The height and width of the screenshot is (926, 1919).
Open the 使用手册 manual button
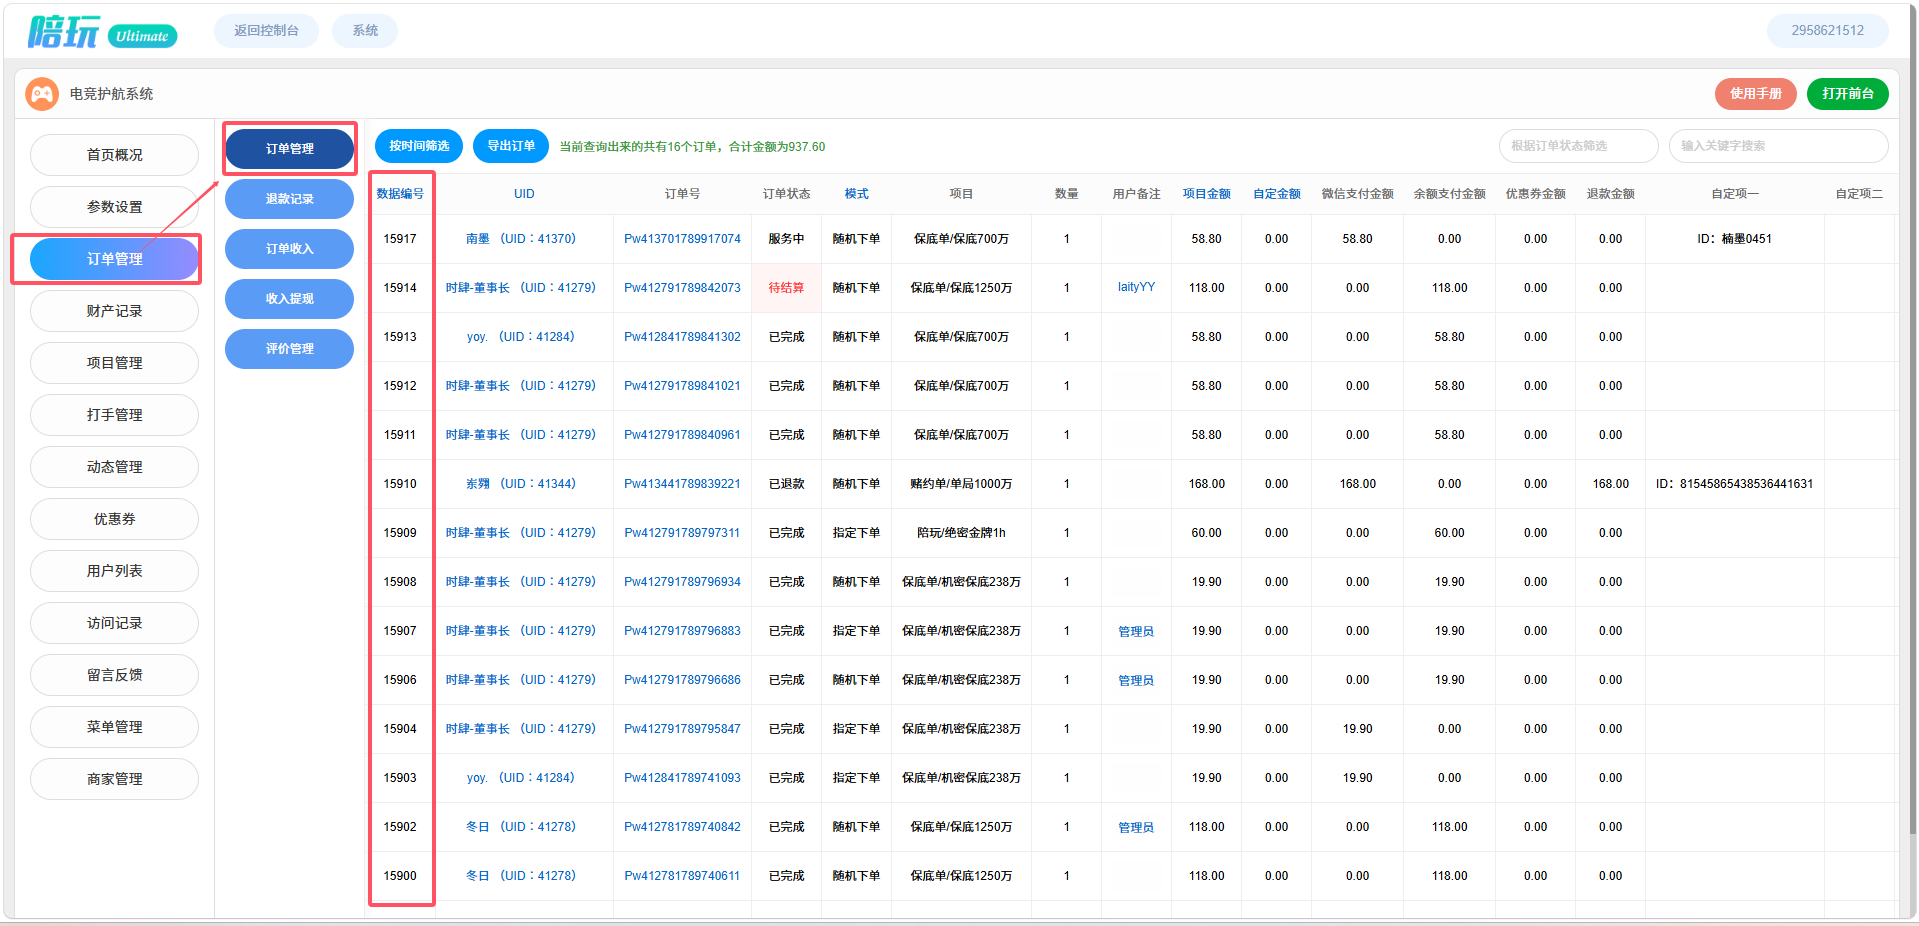tap(1756, 94)
